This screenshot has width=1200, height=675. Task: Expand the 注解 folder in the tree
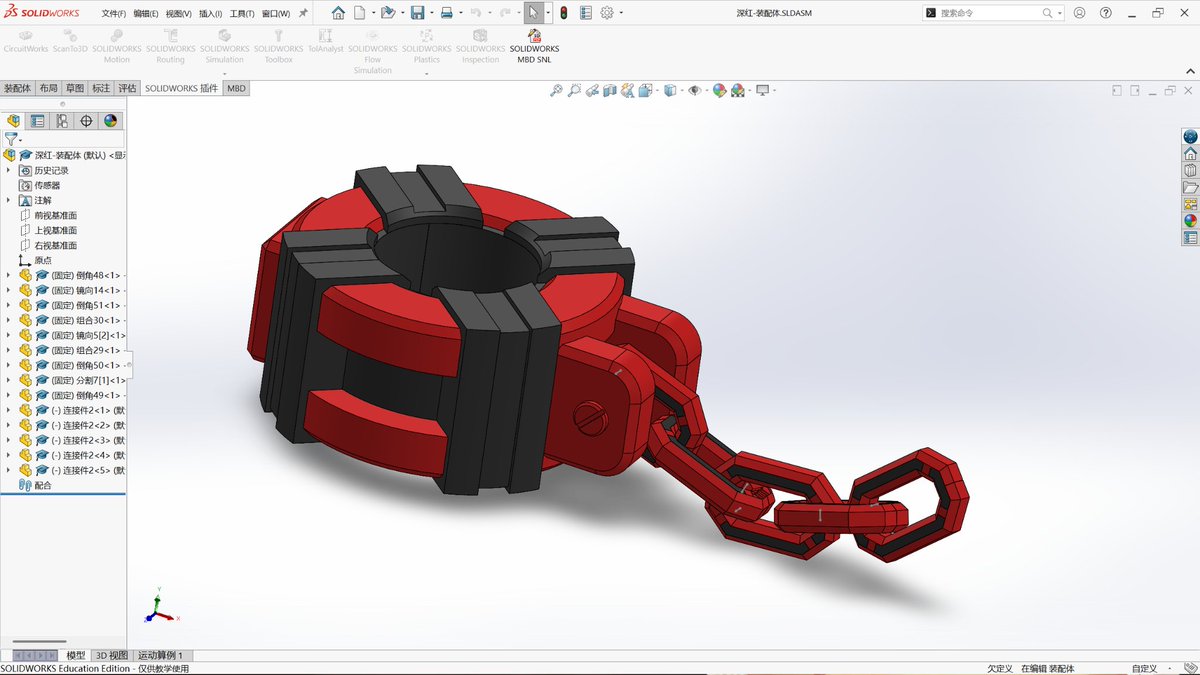[x=8, y=200]
